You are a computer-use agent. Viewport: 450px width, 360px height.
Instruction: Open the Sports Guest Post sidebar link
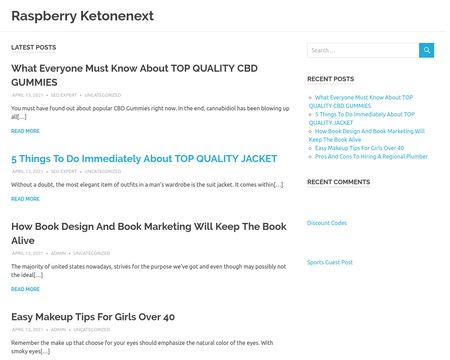point(330,262)
